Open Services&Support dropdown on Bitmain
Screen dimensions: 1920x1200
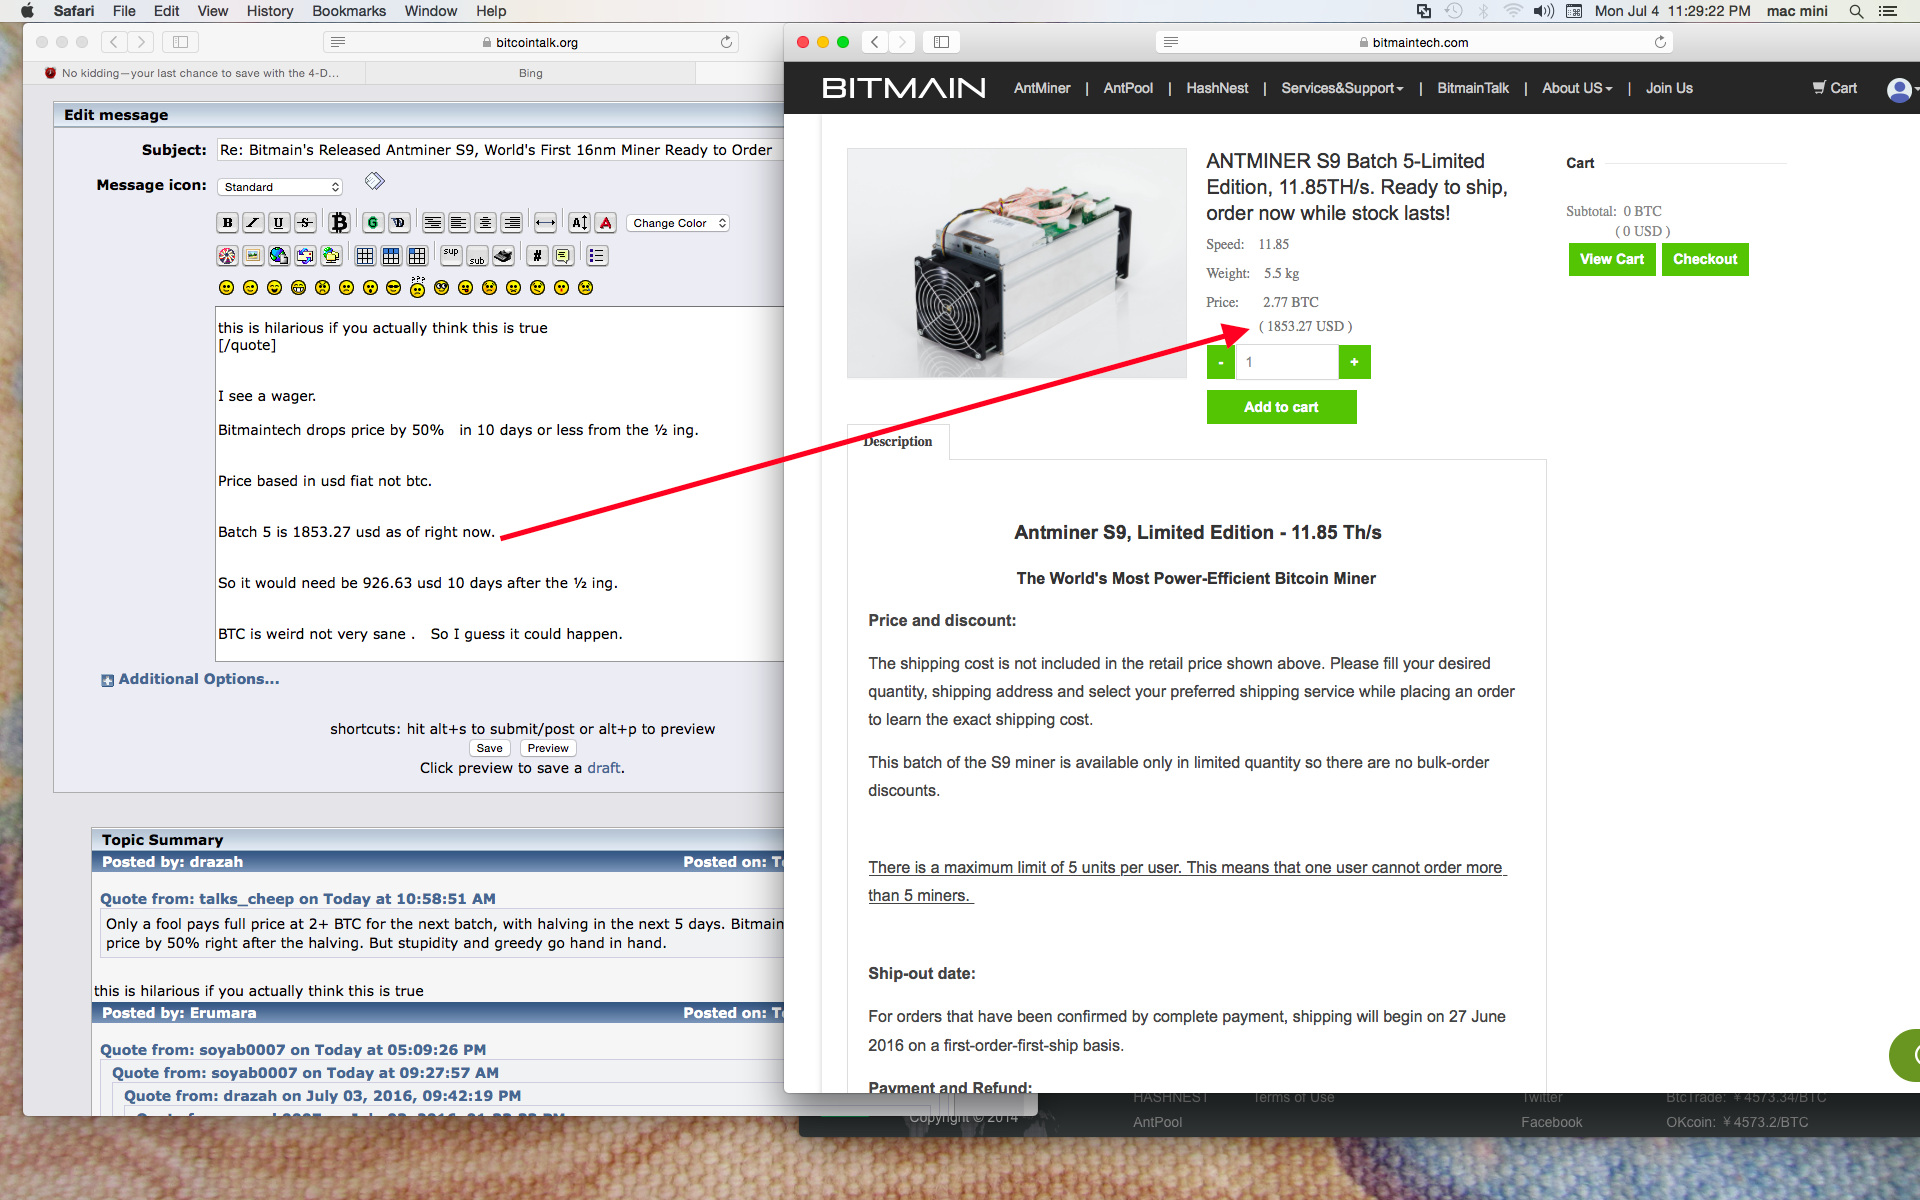coord(1342,88)
